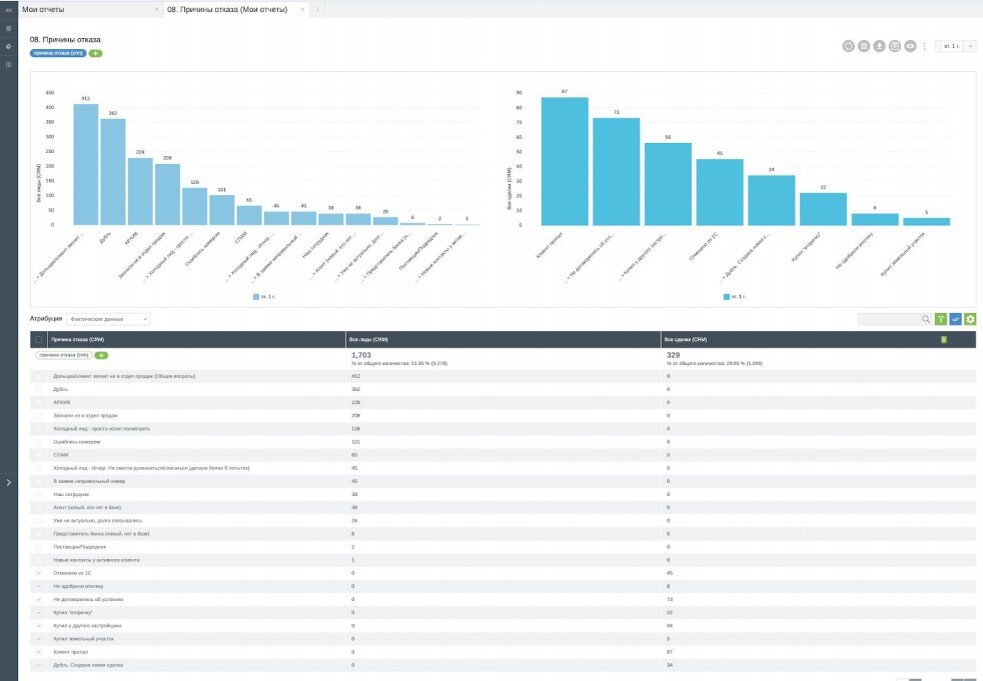Screen dimensions: 983x681
Task: Click the total deals value '329'
Action: click(x=673, y=355)
